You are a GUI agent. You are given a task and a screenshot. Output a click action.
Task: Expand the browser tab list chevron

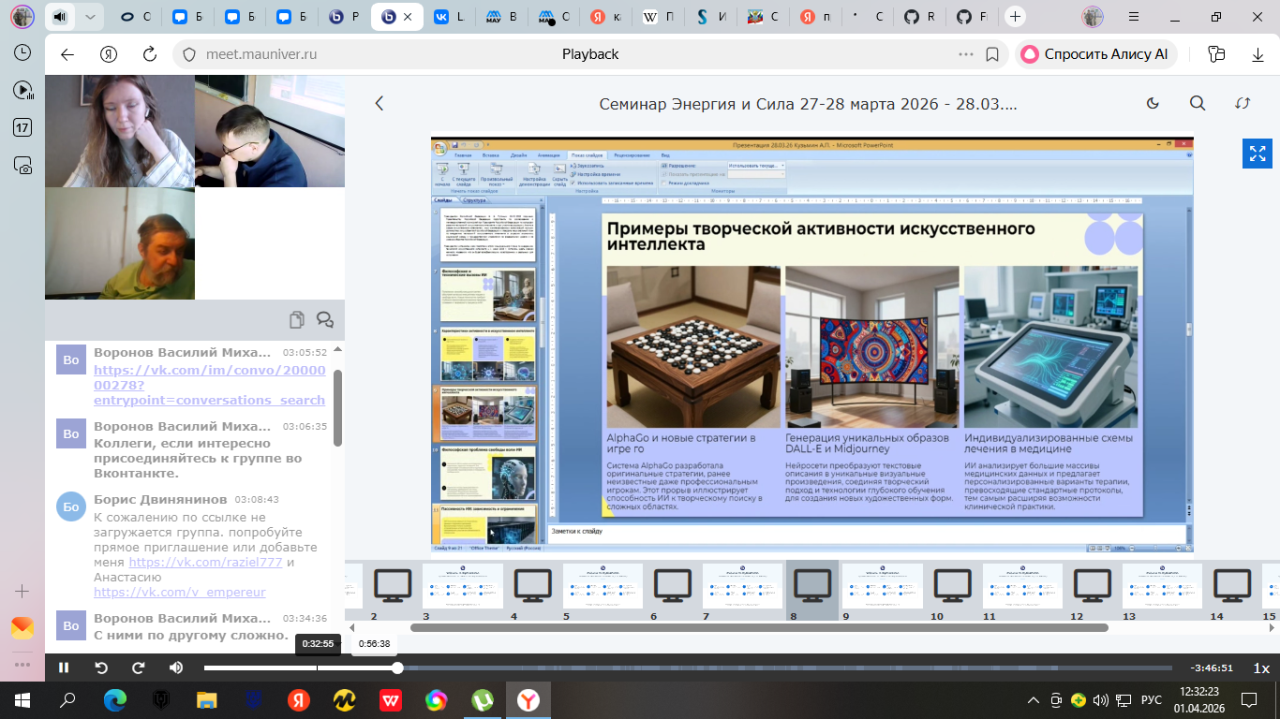click(x=91, y=17)
